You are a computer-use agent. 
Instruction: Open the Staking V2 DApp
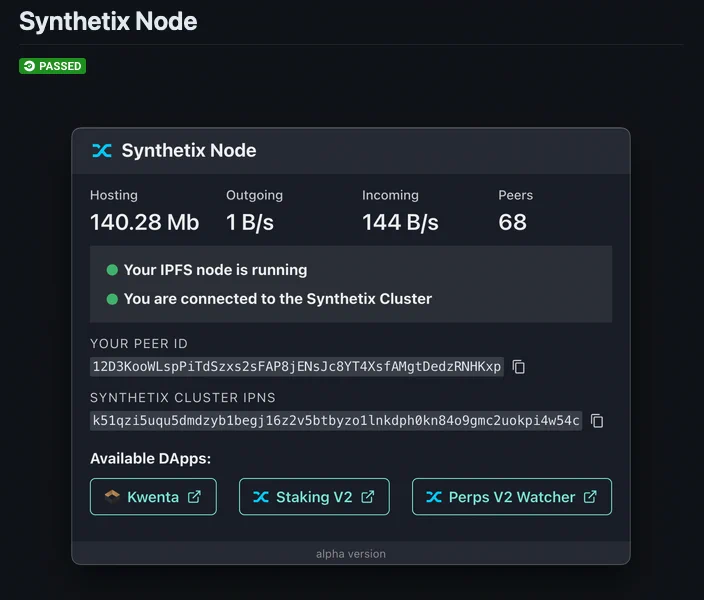[314, 497]
